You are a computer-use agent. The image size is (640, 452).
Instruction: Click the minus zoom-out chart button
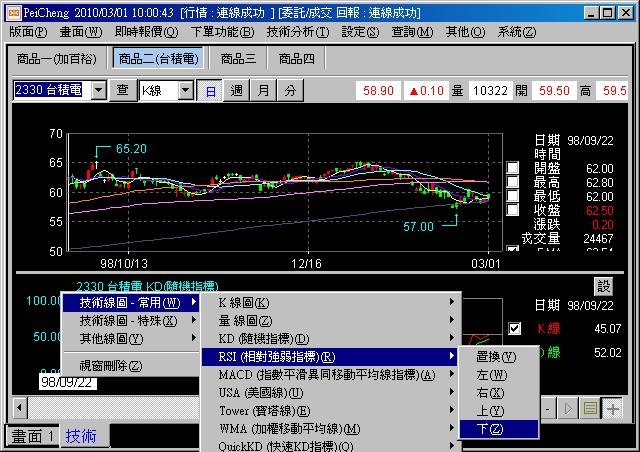[x=549, y=409]
